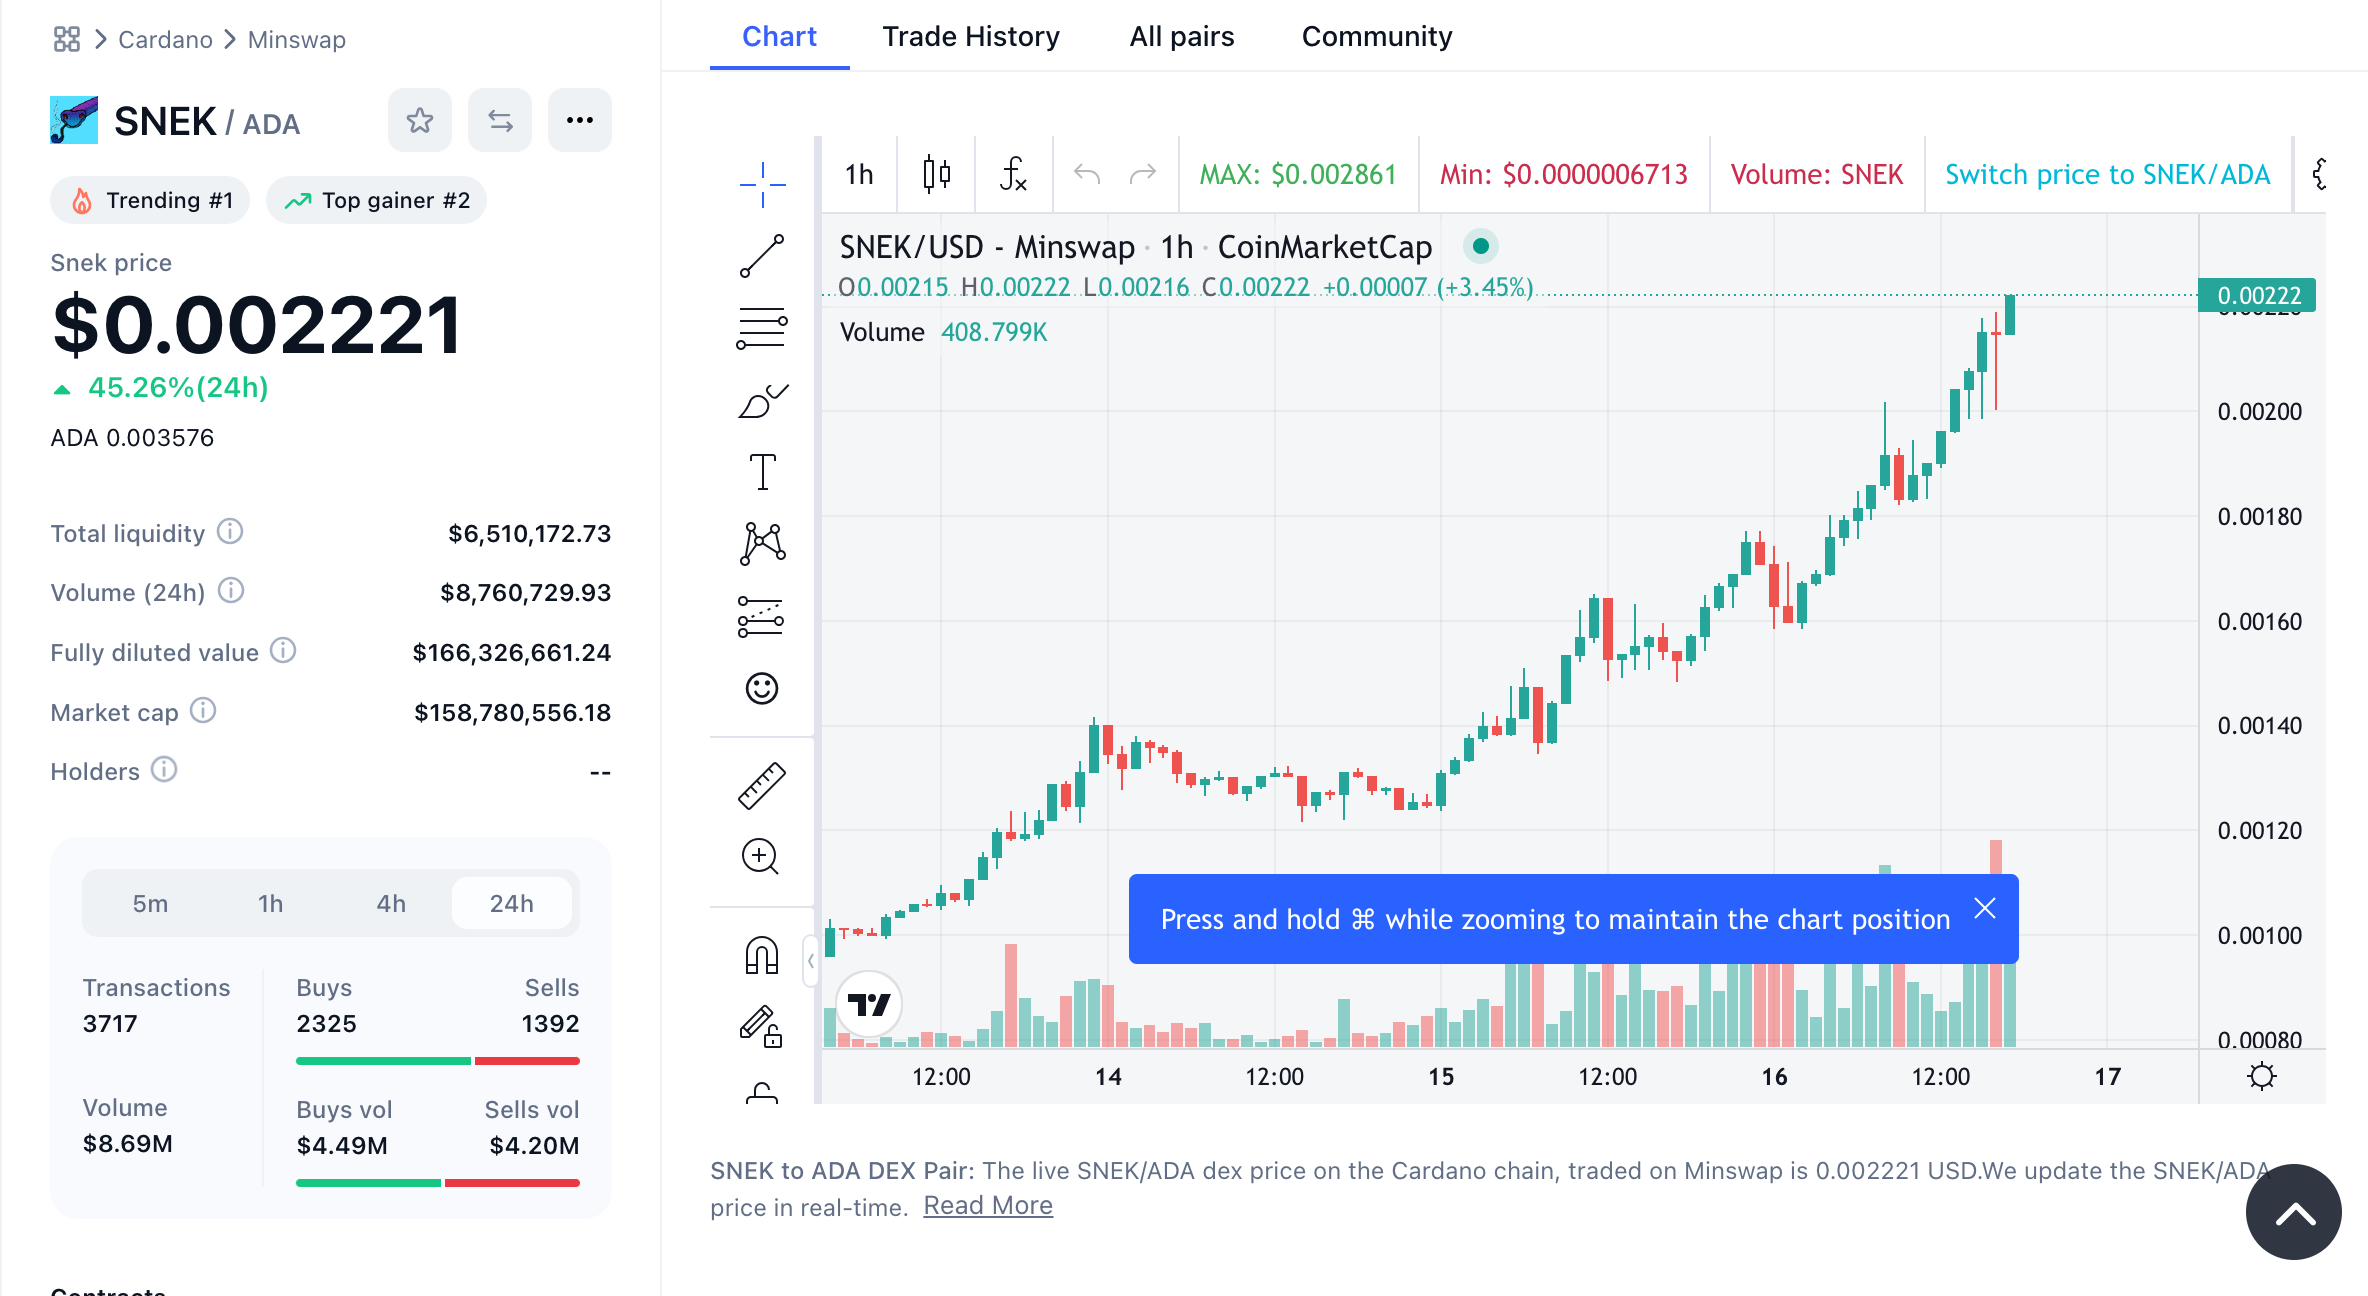Go to Cardano breadcrumb link
The height and width of the screenshot is (1296, 2368).
pyautogui.click(x=165, y=40)
